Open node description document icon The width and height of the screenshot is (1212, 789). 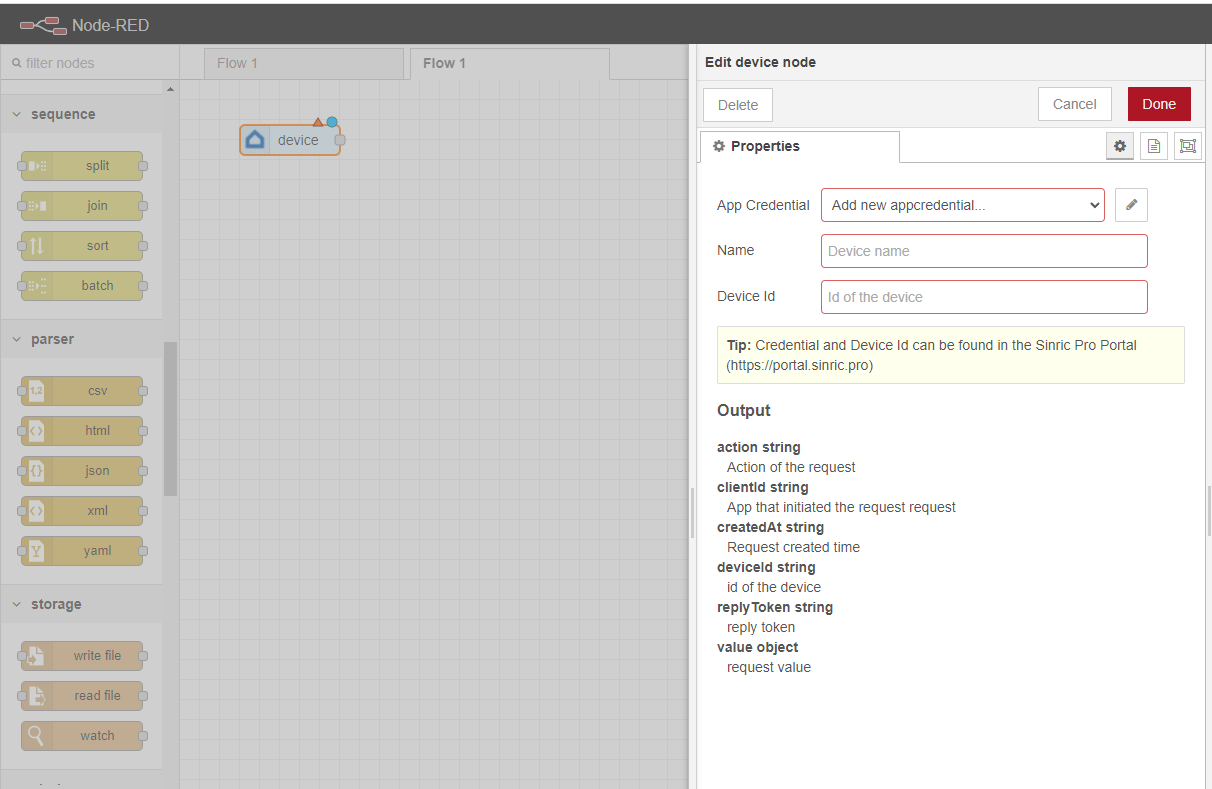point(1153,146)
